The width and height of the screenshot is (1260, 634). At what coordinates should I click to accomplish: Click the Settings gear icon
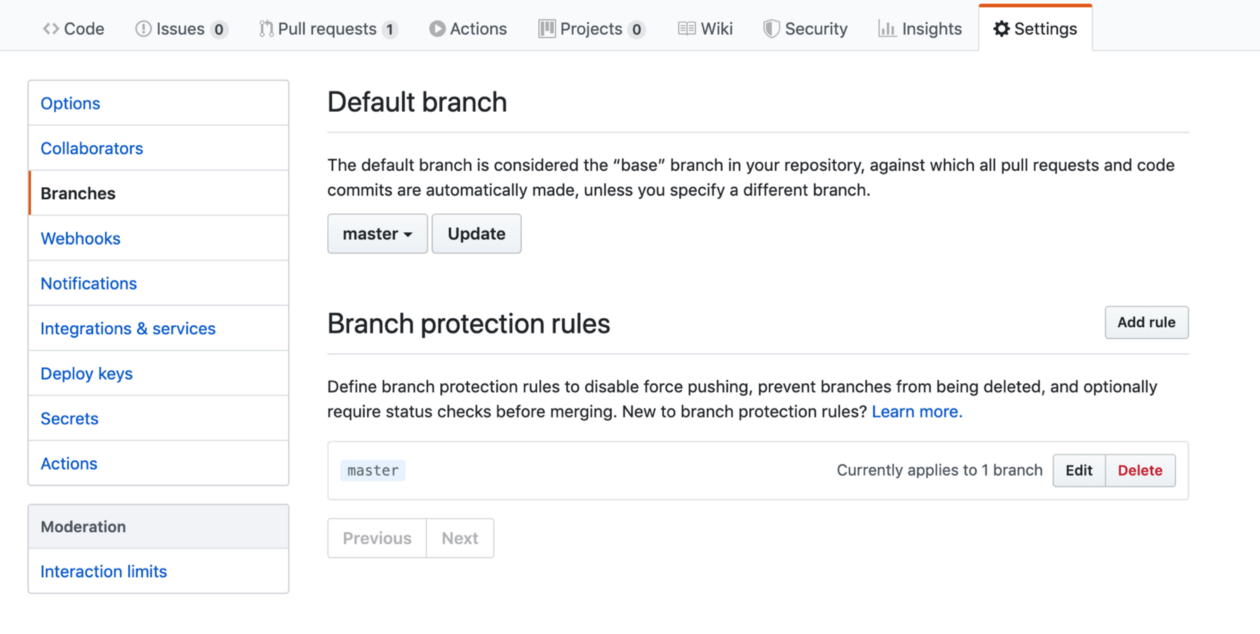1000,29
